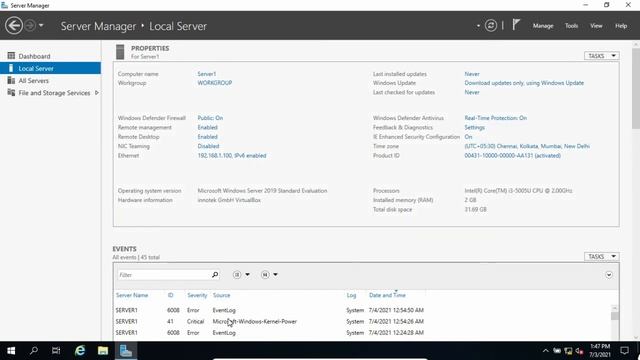
Task: Click Feedback & Diagnostics Settings link
Action: (474, 127)
